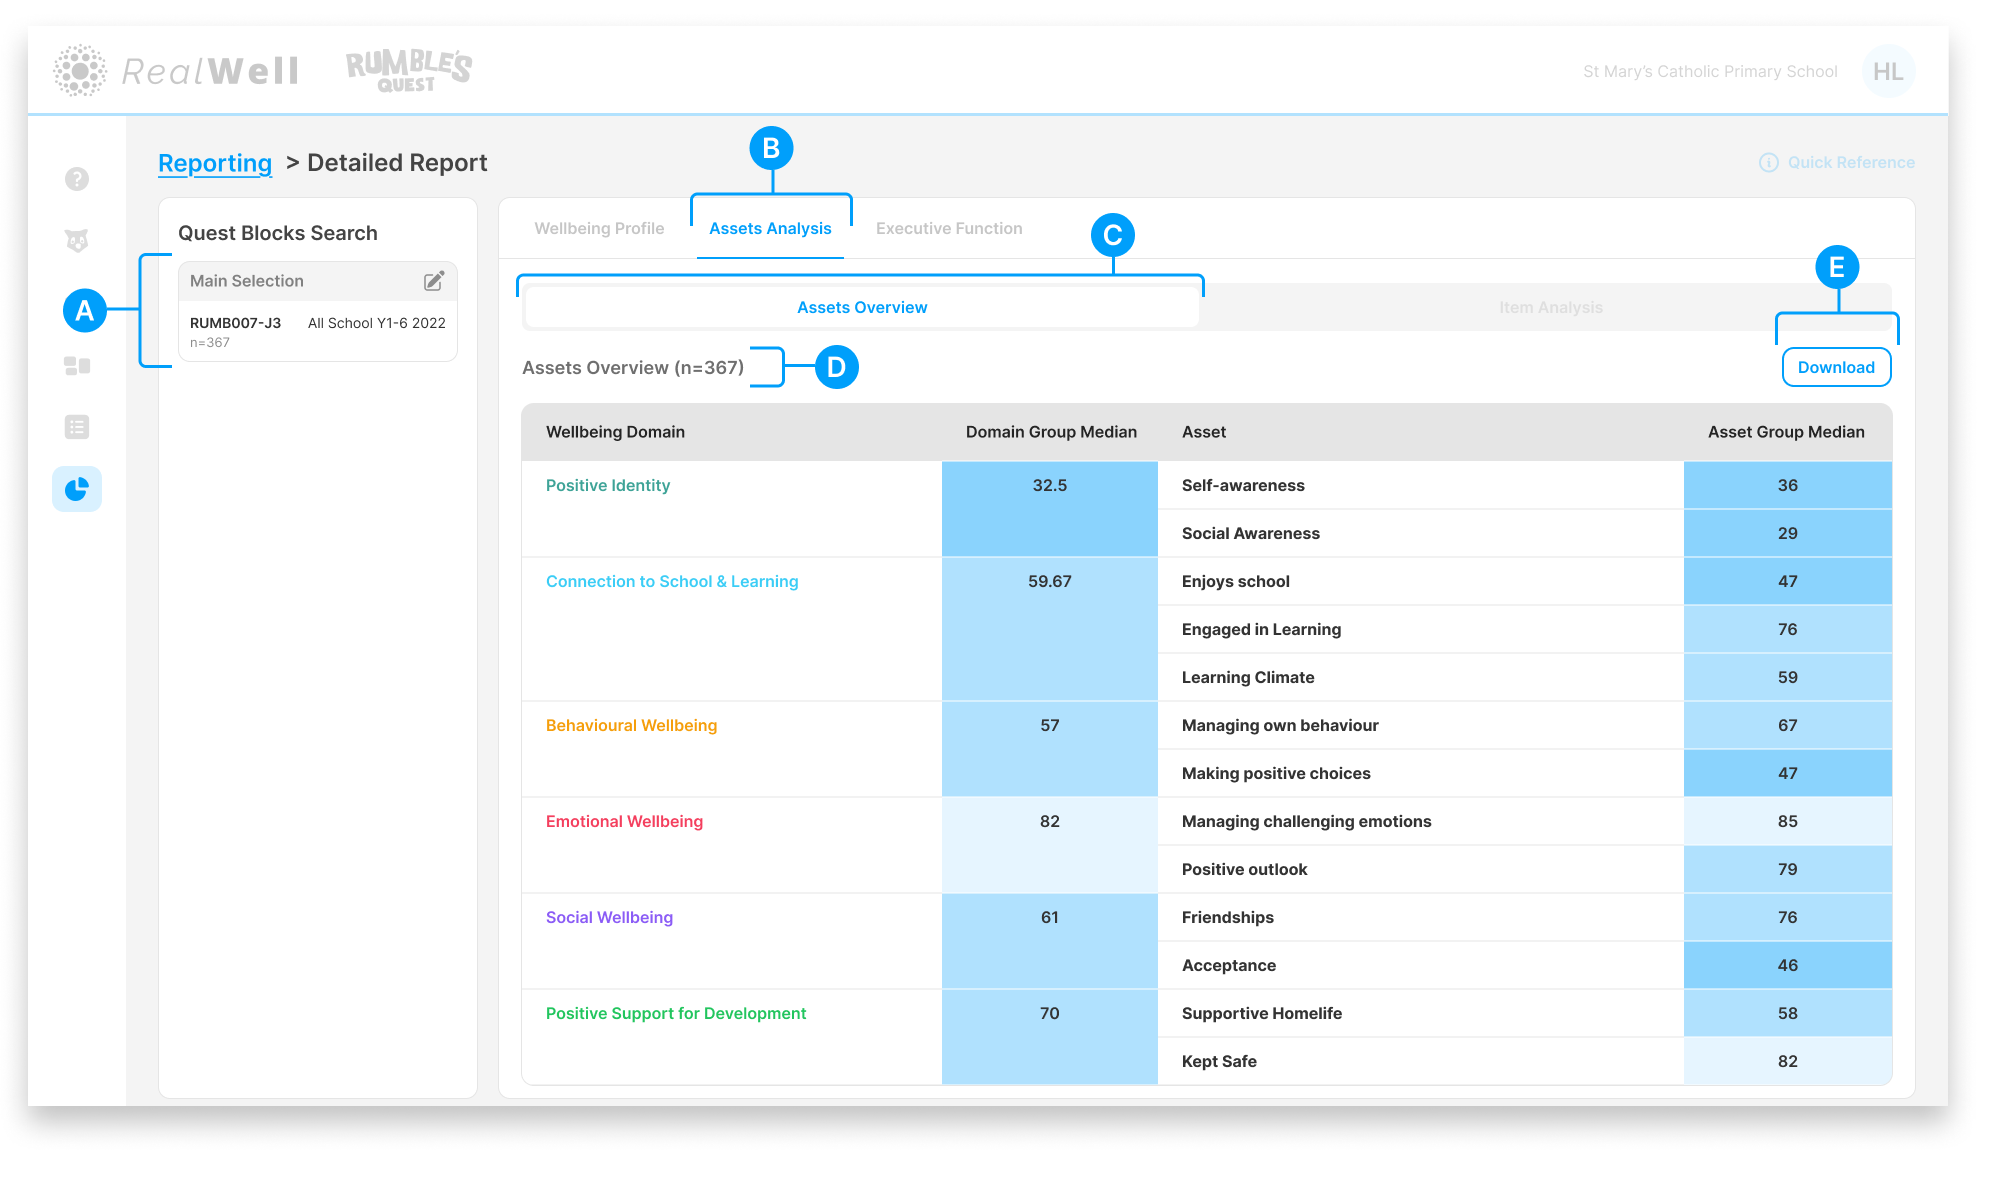Click the Positive Identity domain
This screenshot has width=1989, height=1198.
(607, 485)
